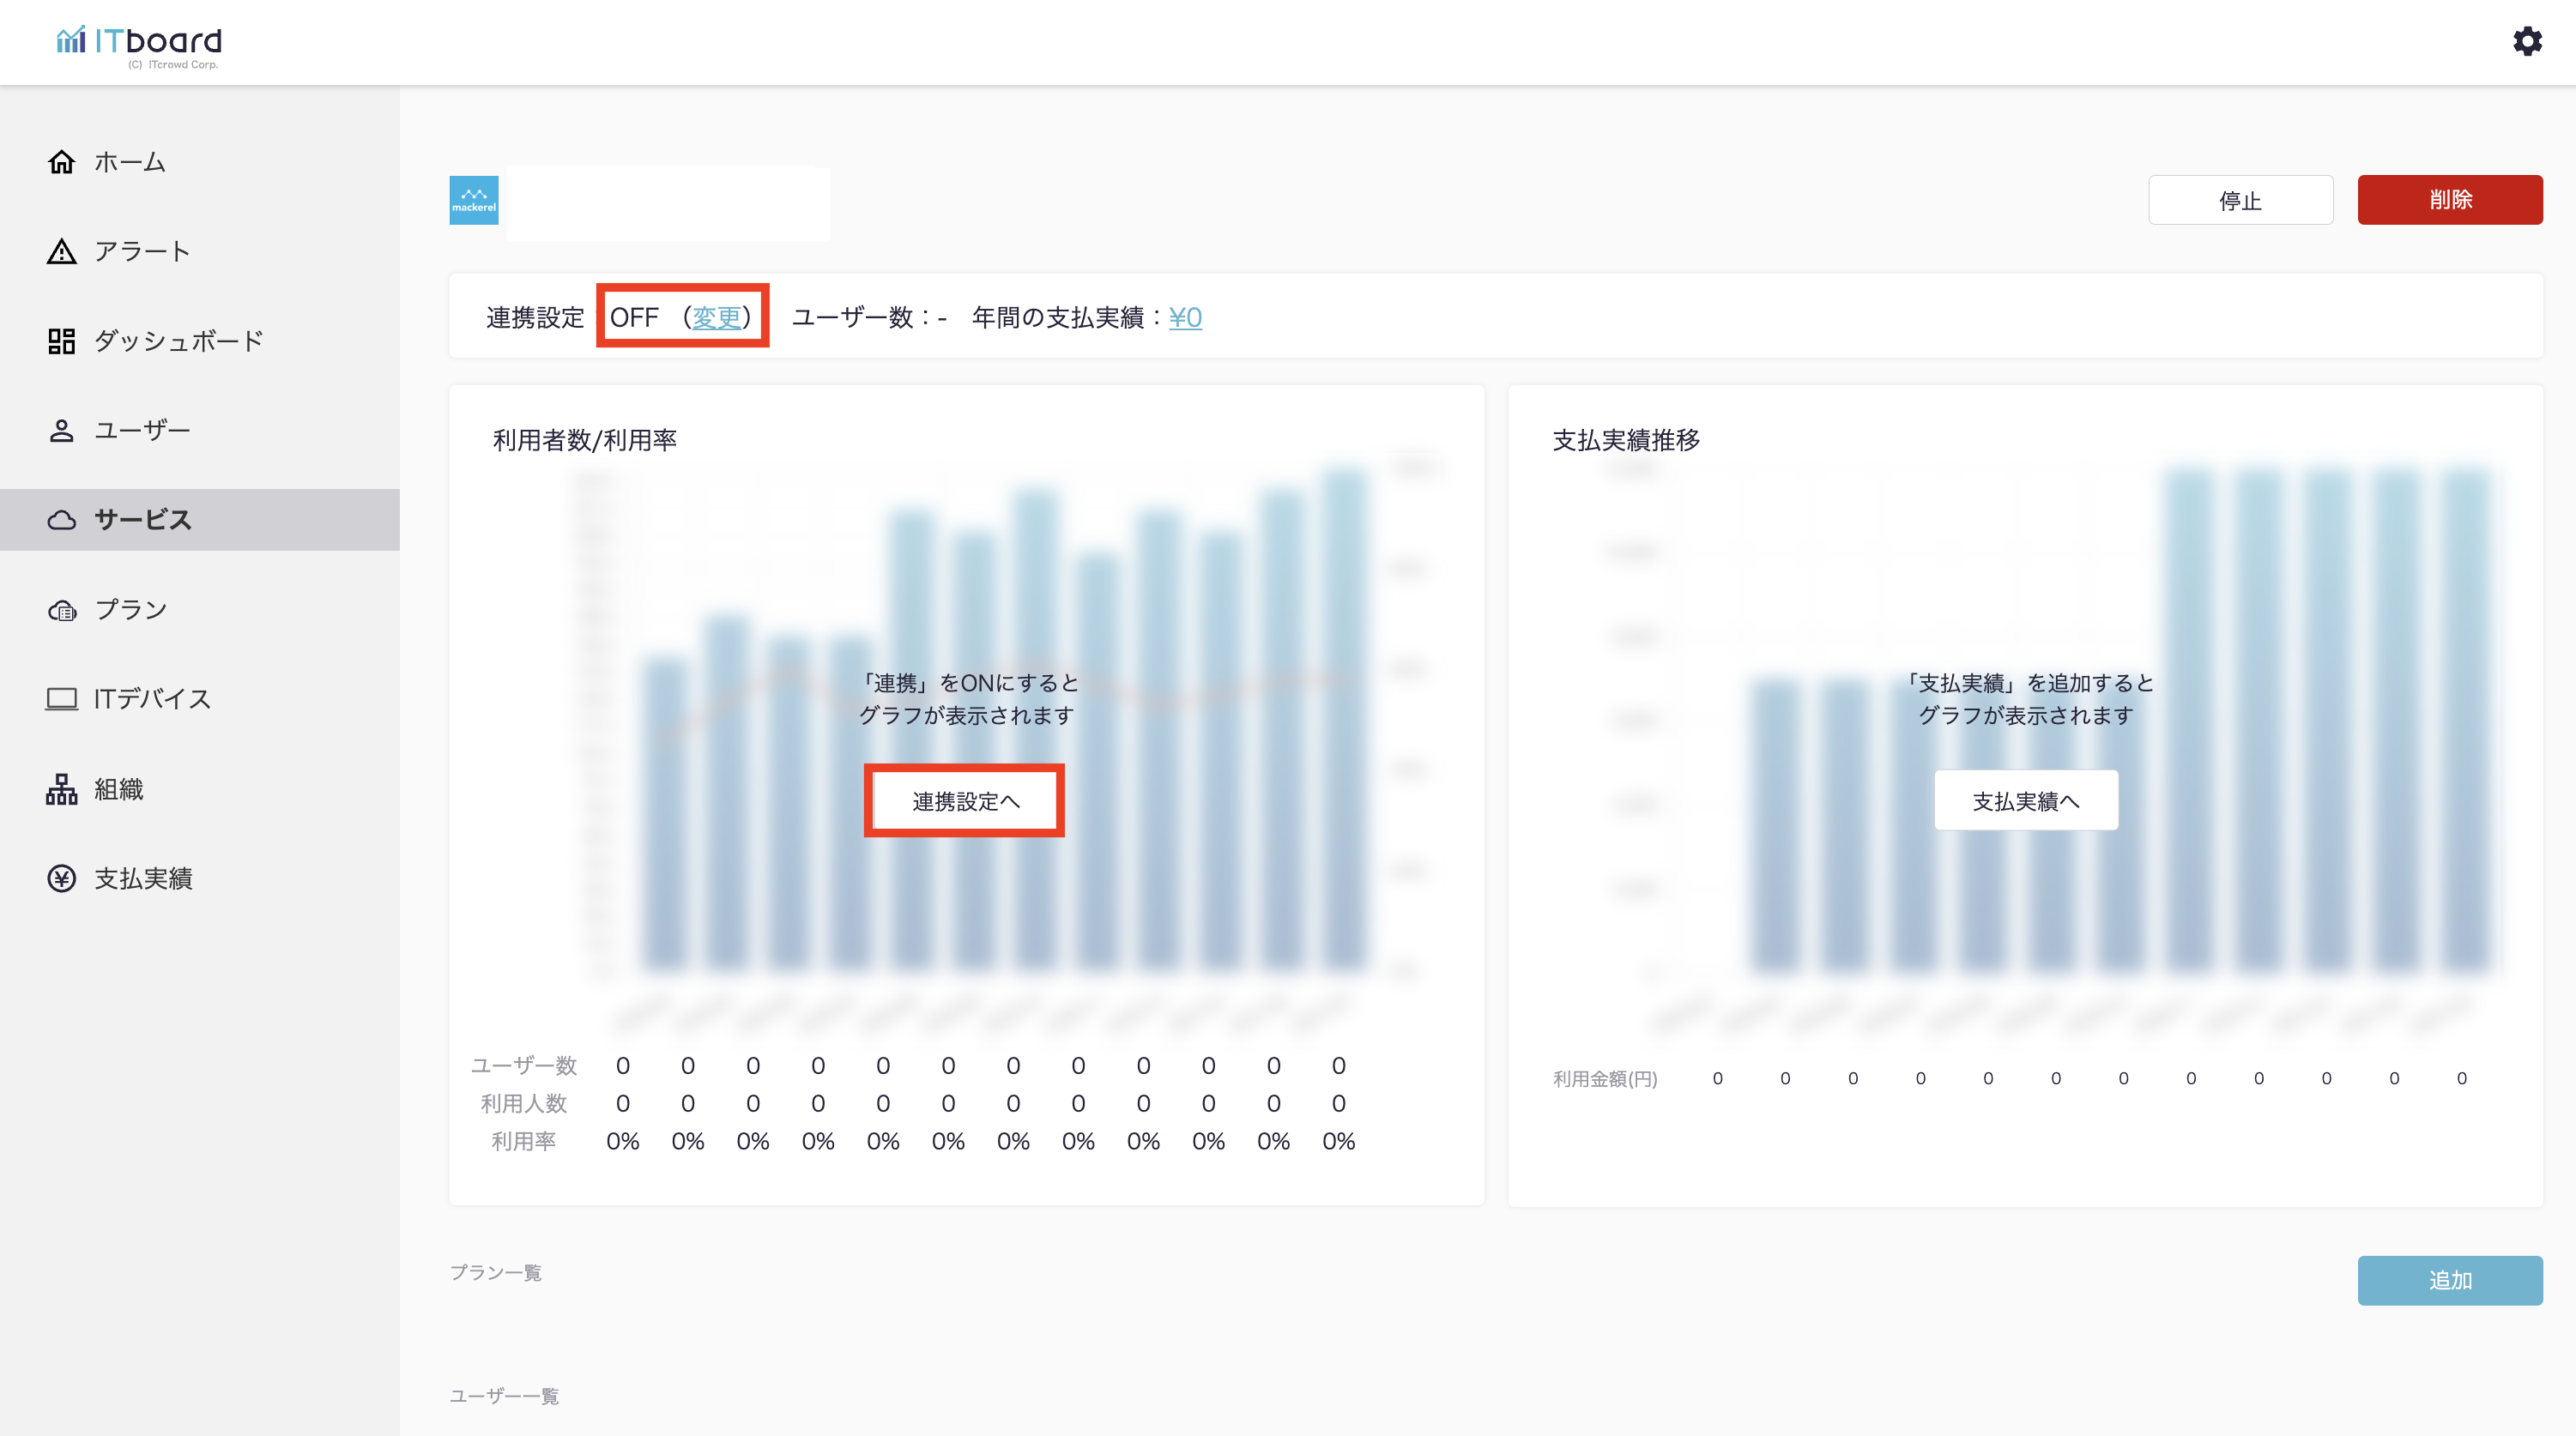Click the 変更 link next to OFF
The height and width of the screenshot is (1436, 2576).
click(716, 317)
